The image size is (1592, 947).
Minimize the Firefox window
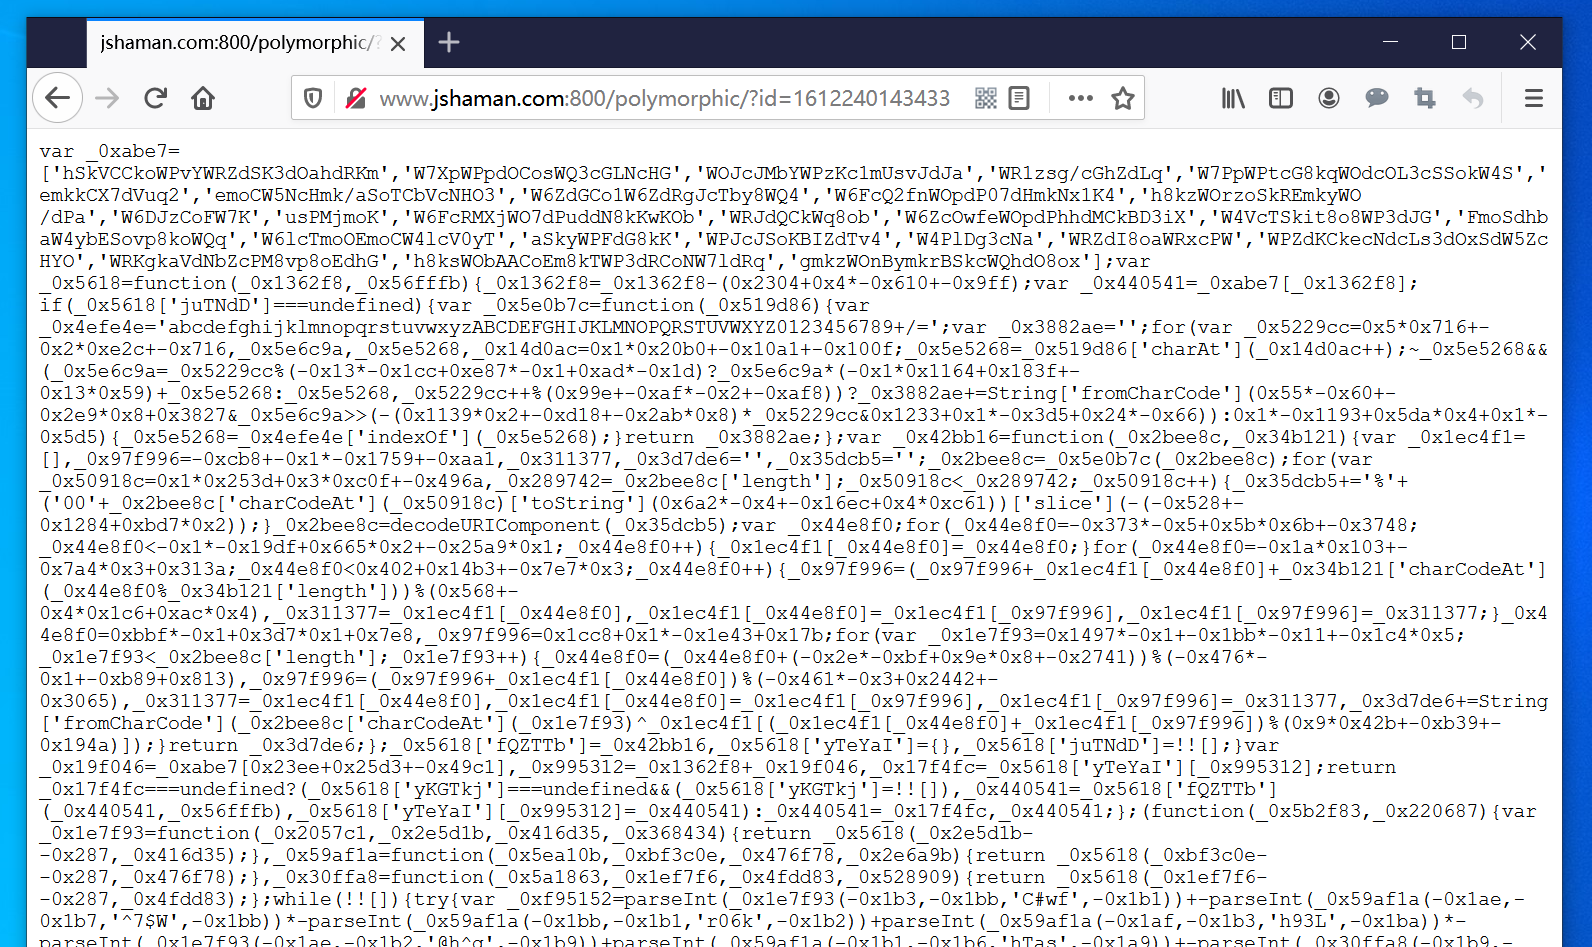point(1390,42)
